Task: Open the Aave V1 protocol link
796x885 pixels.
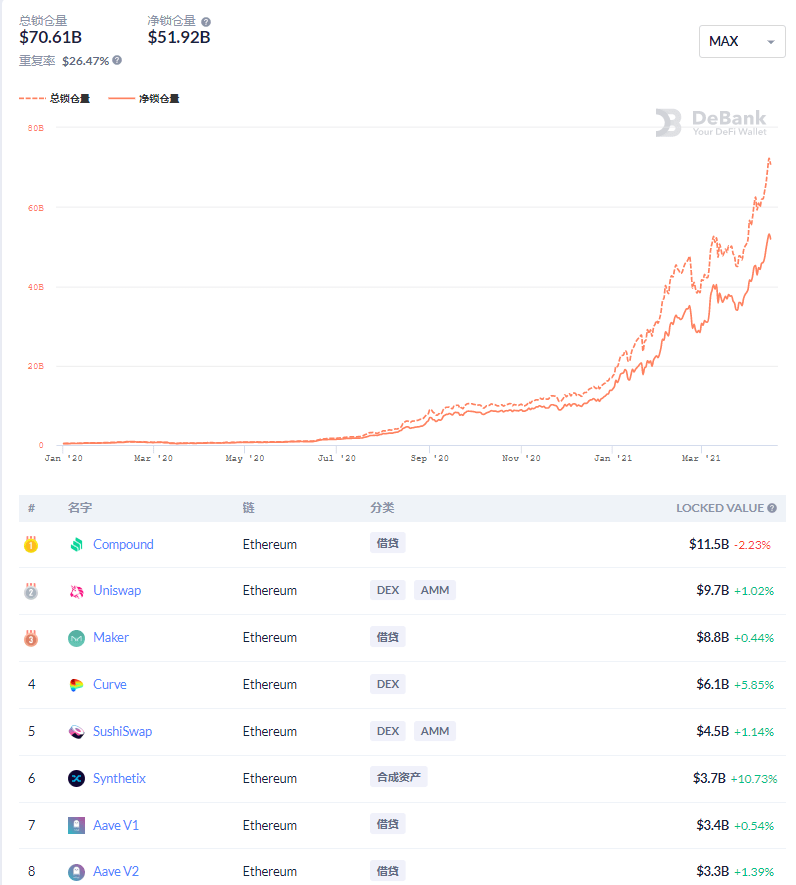Action: 116,825
